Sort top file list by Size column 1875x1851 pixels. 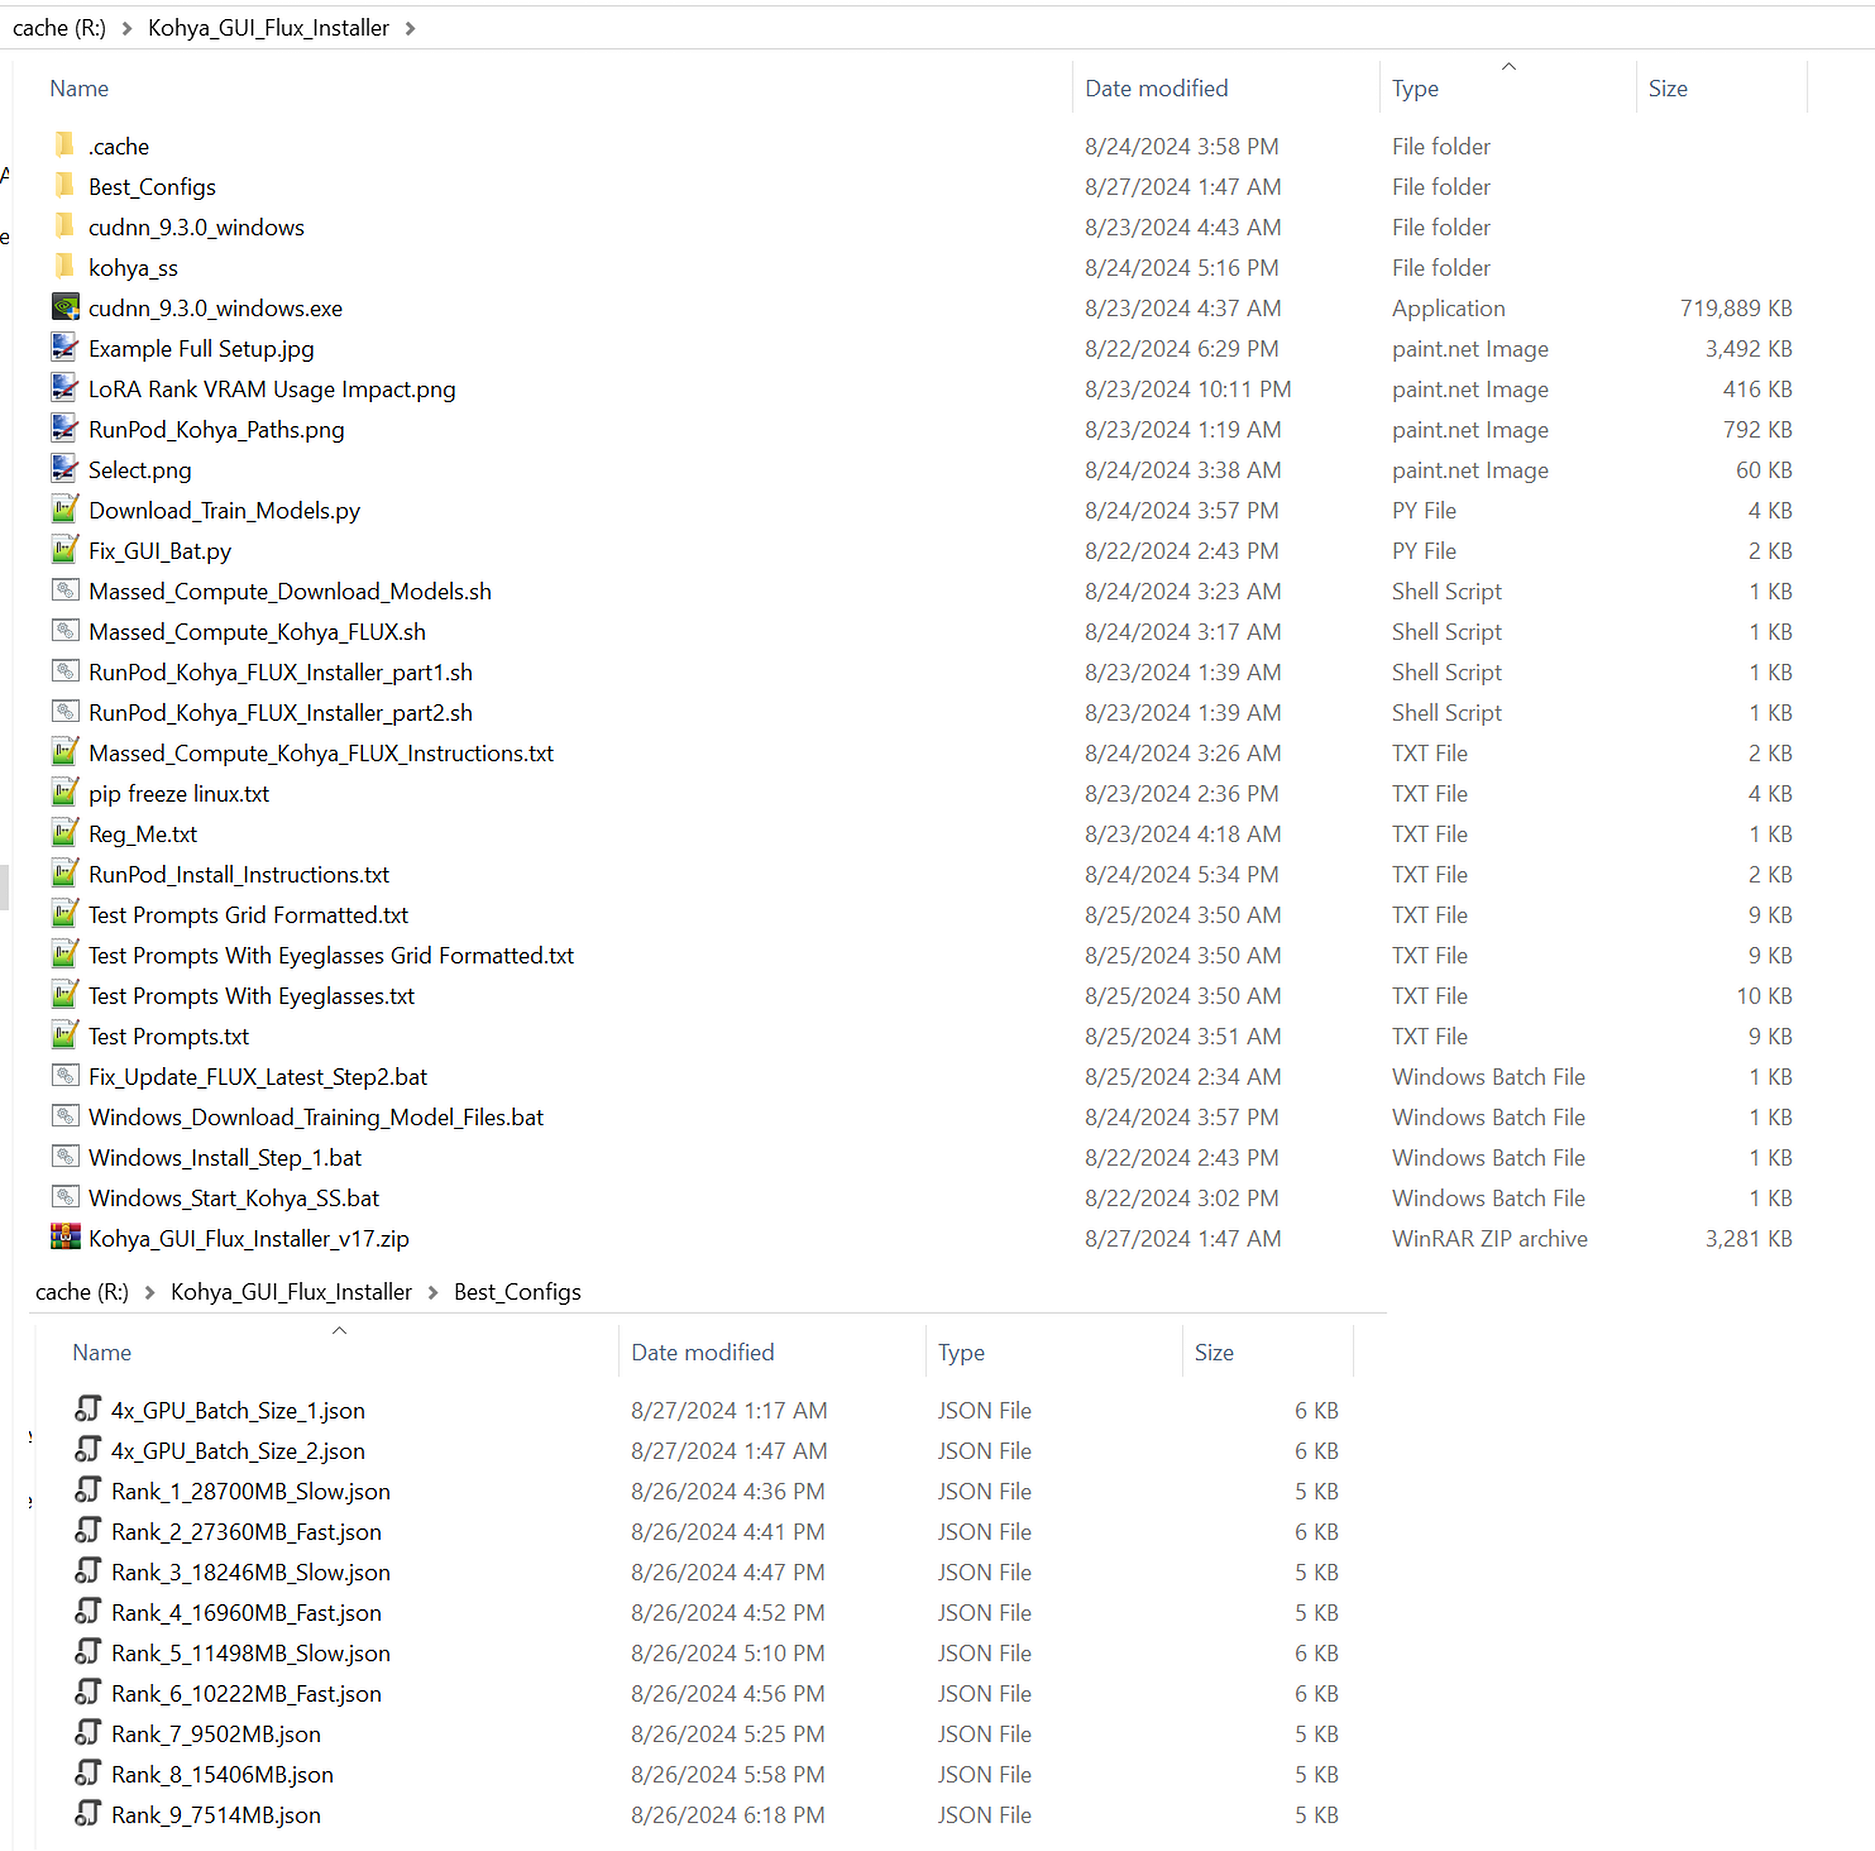coord(1668,88)
